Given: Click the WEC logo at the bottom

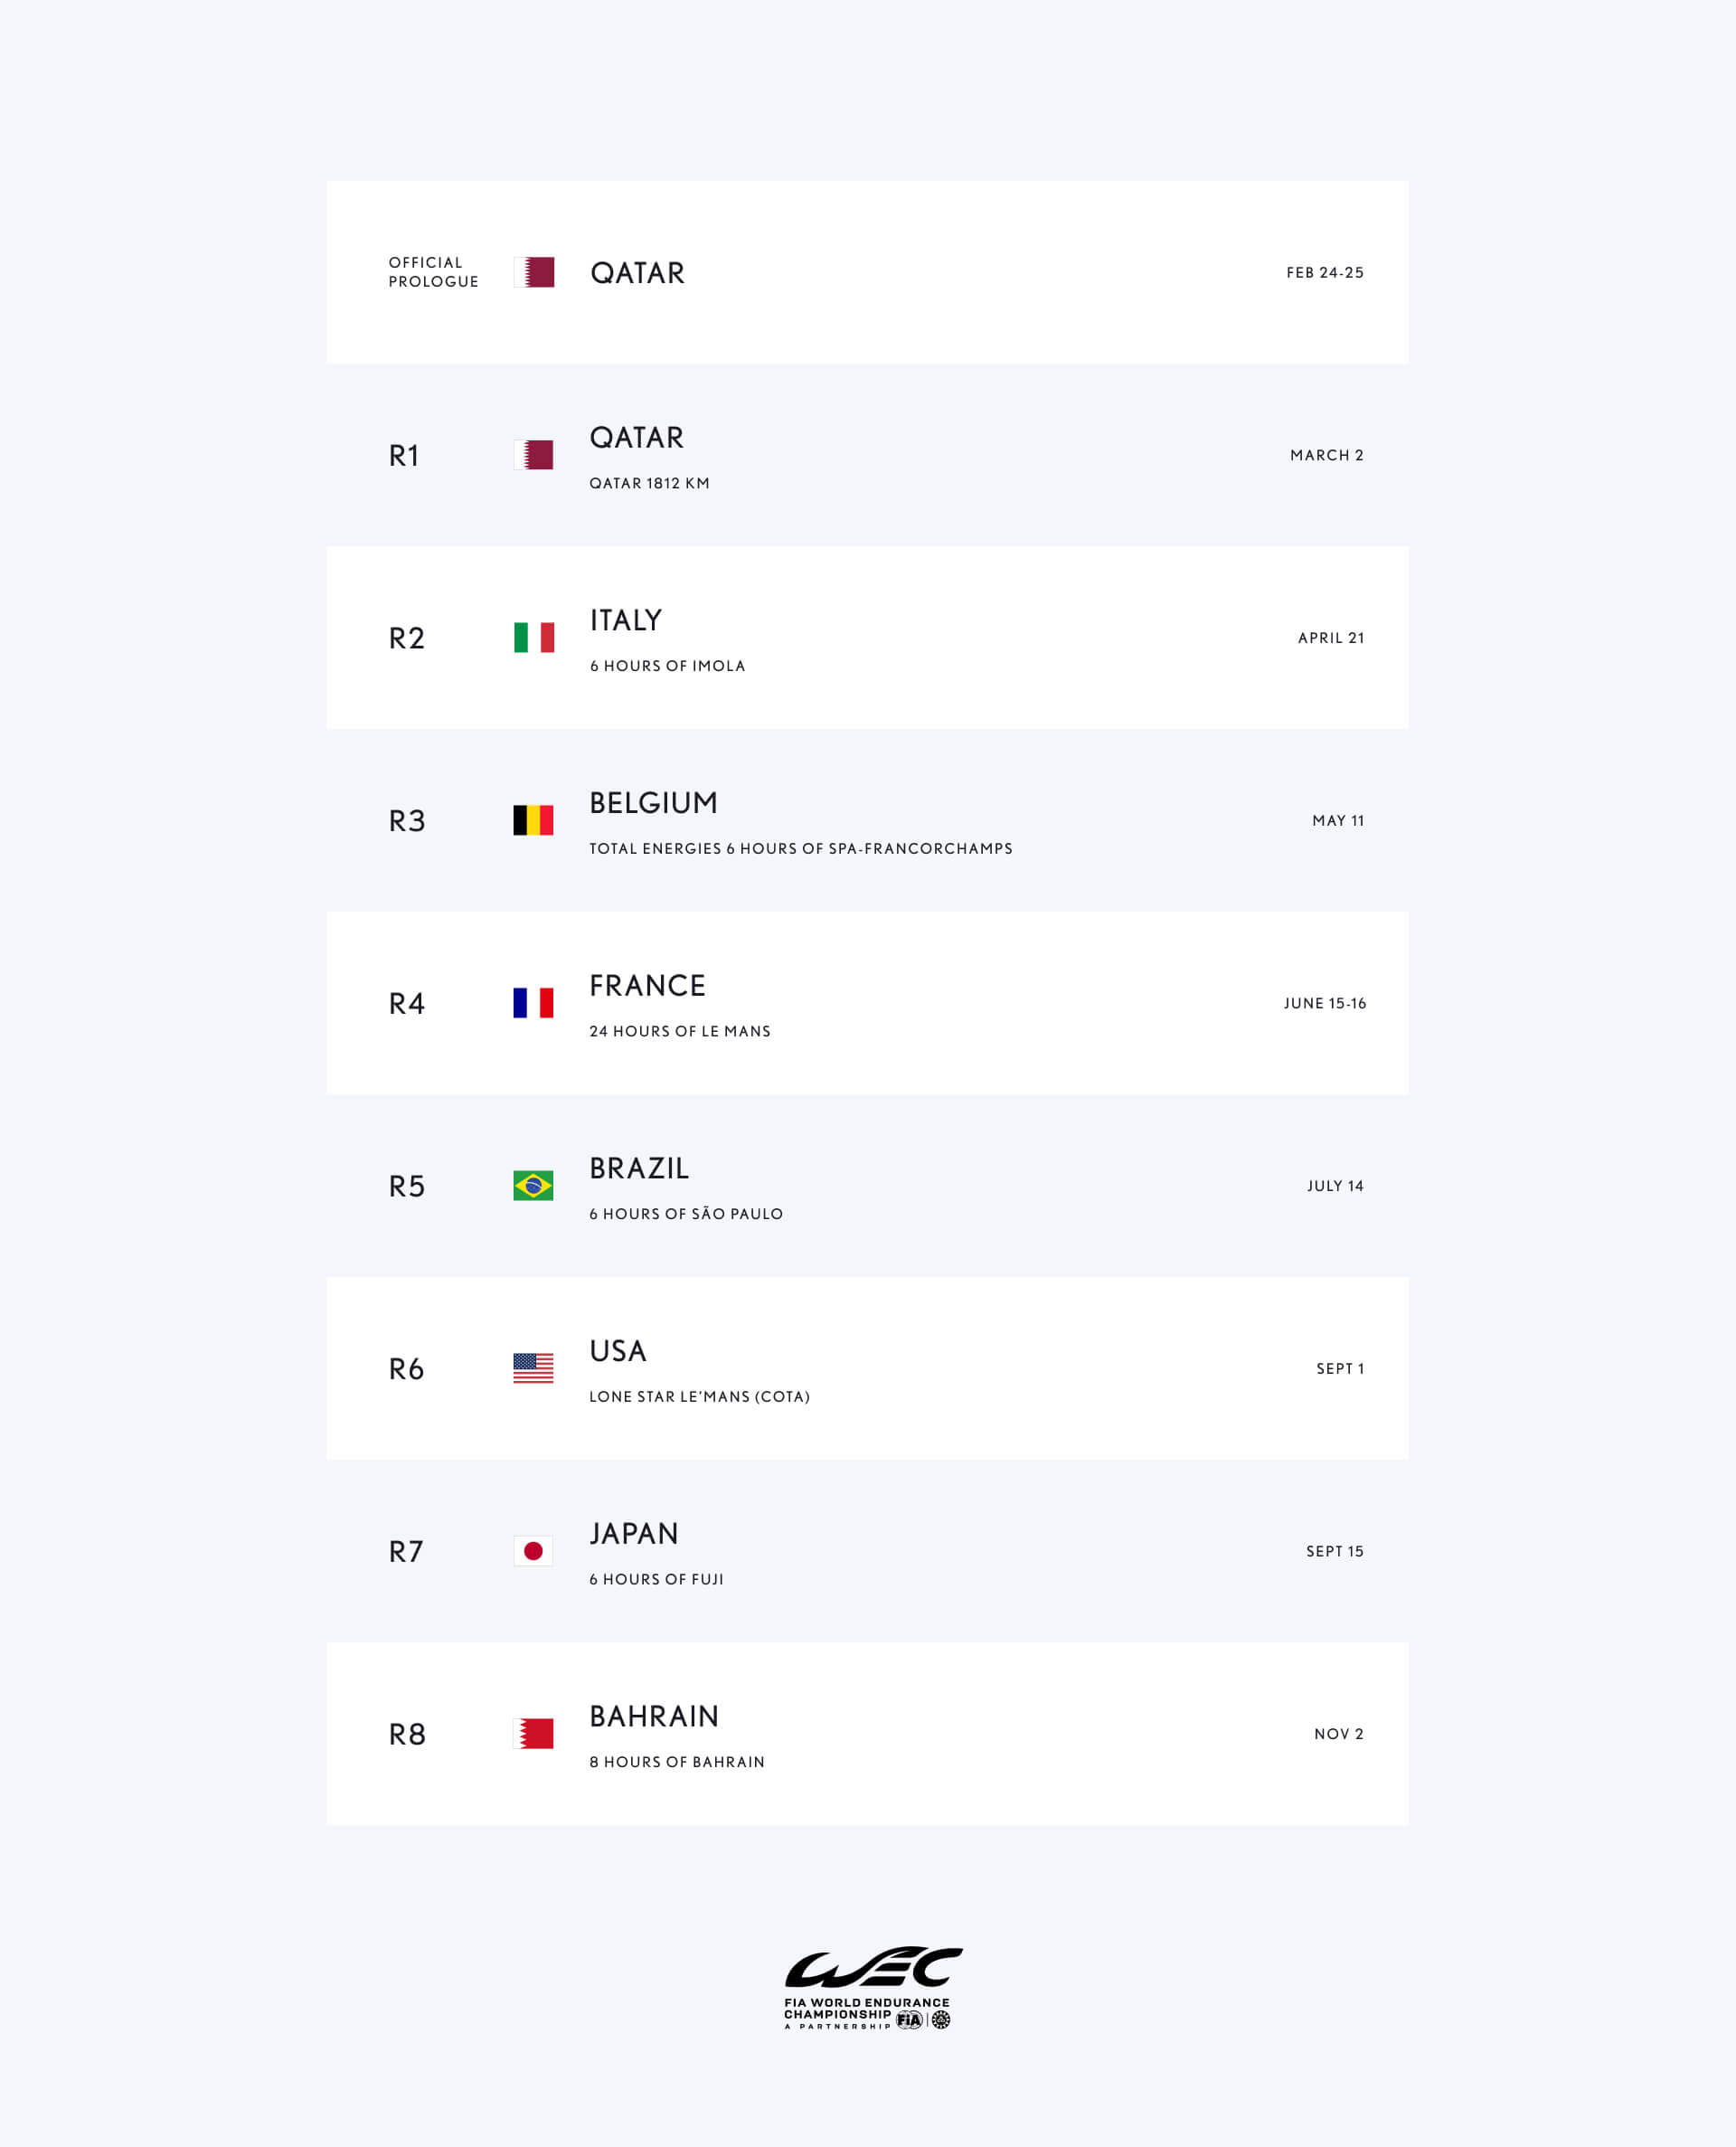Looking at the screenshot, I should point(873,1988).
